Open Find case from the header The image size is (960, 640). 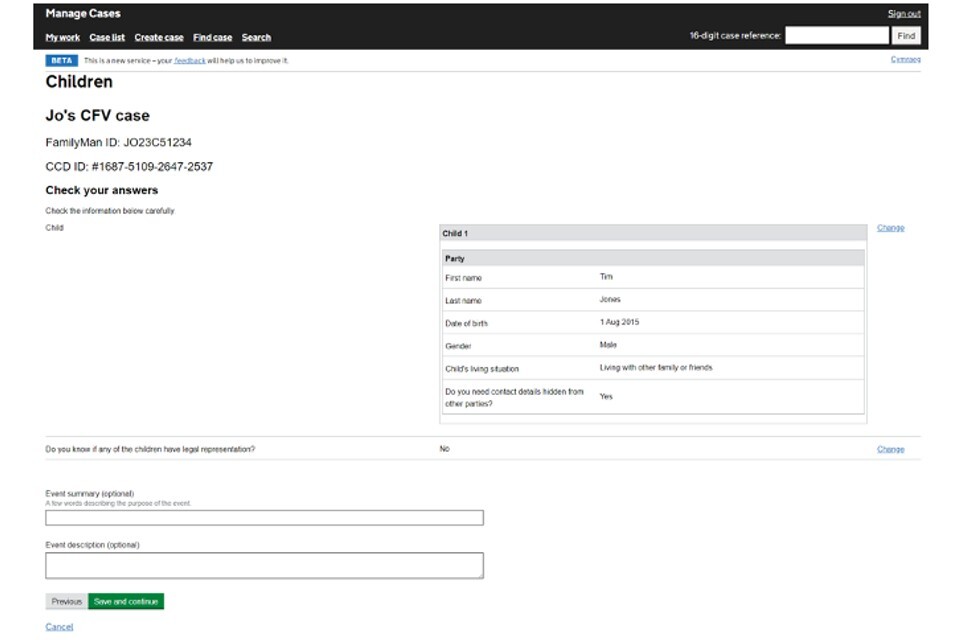[212, 38]
